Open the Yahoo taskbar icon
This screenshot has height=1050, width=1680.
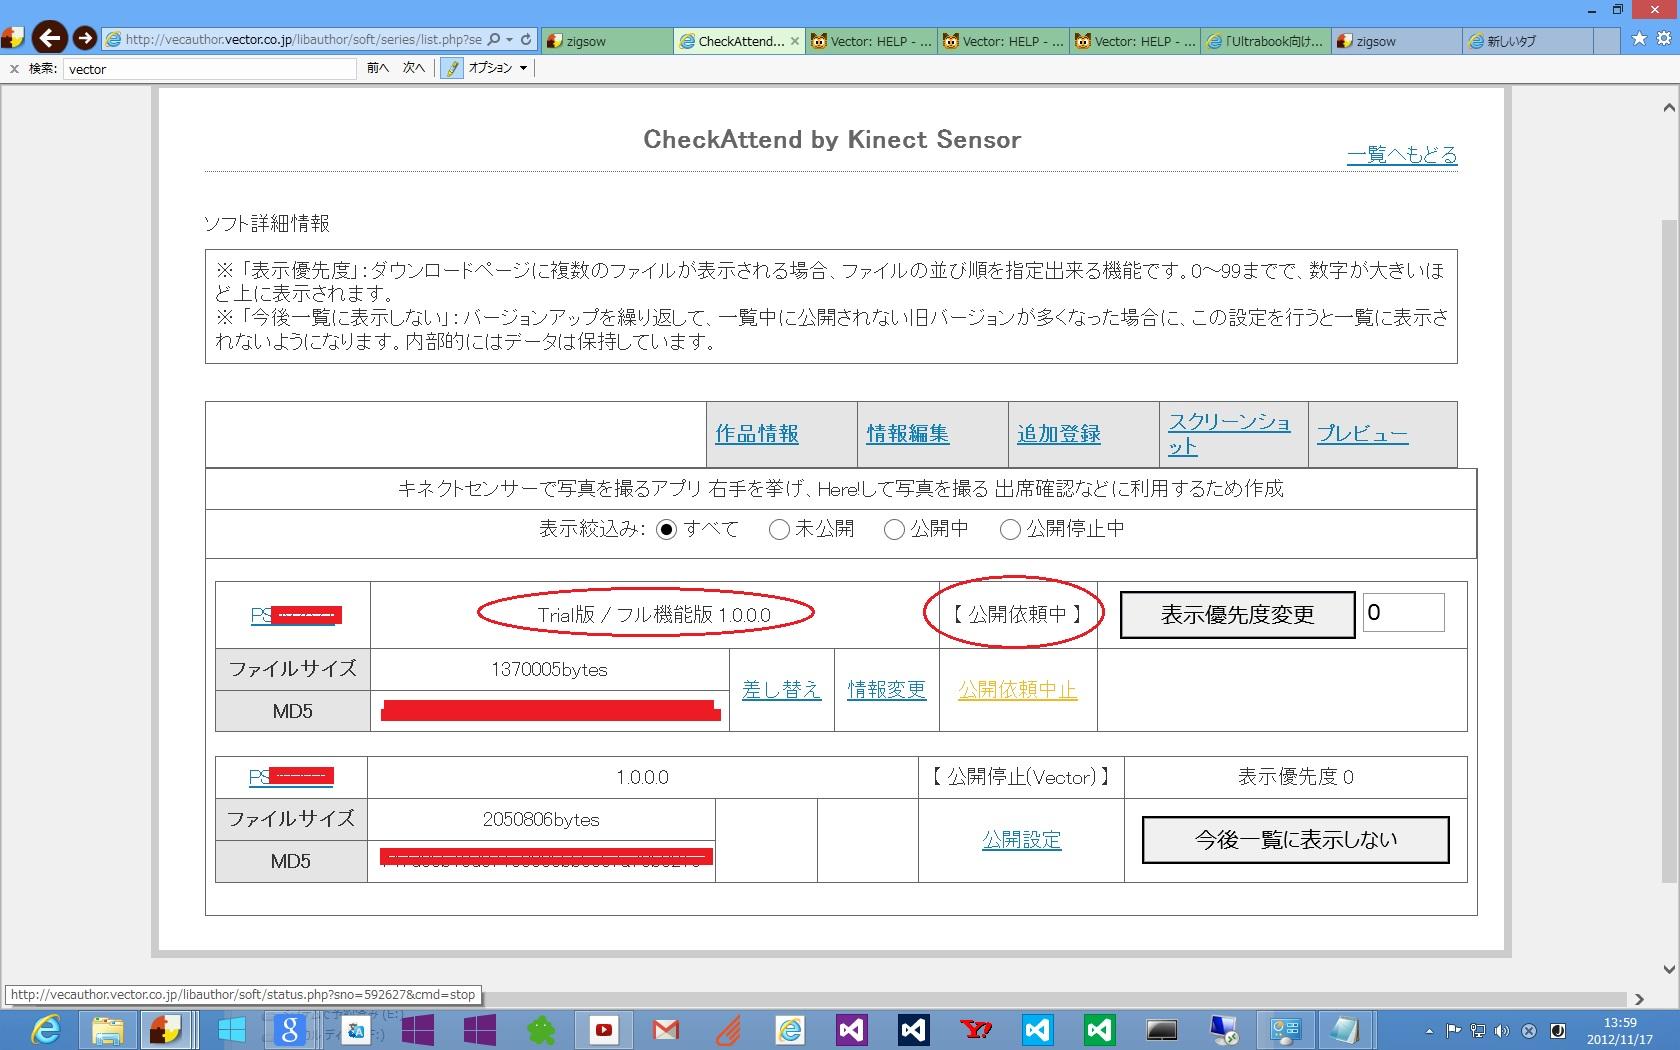tap(975, 1029)
